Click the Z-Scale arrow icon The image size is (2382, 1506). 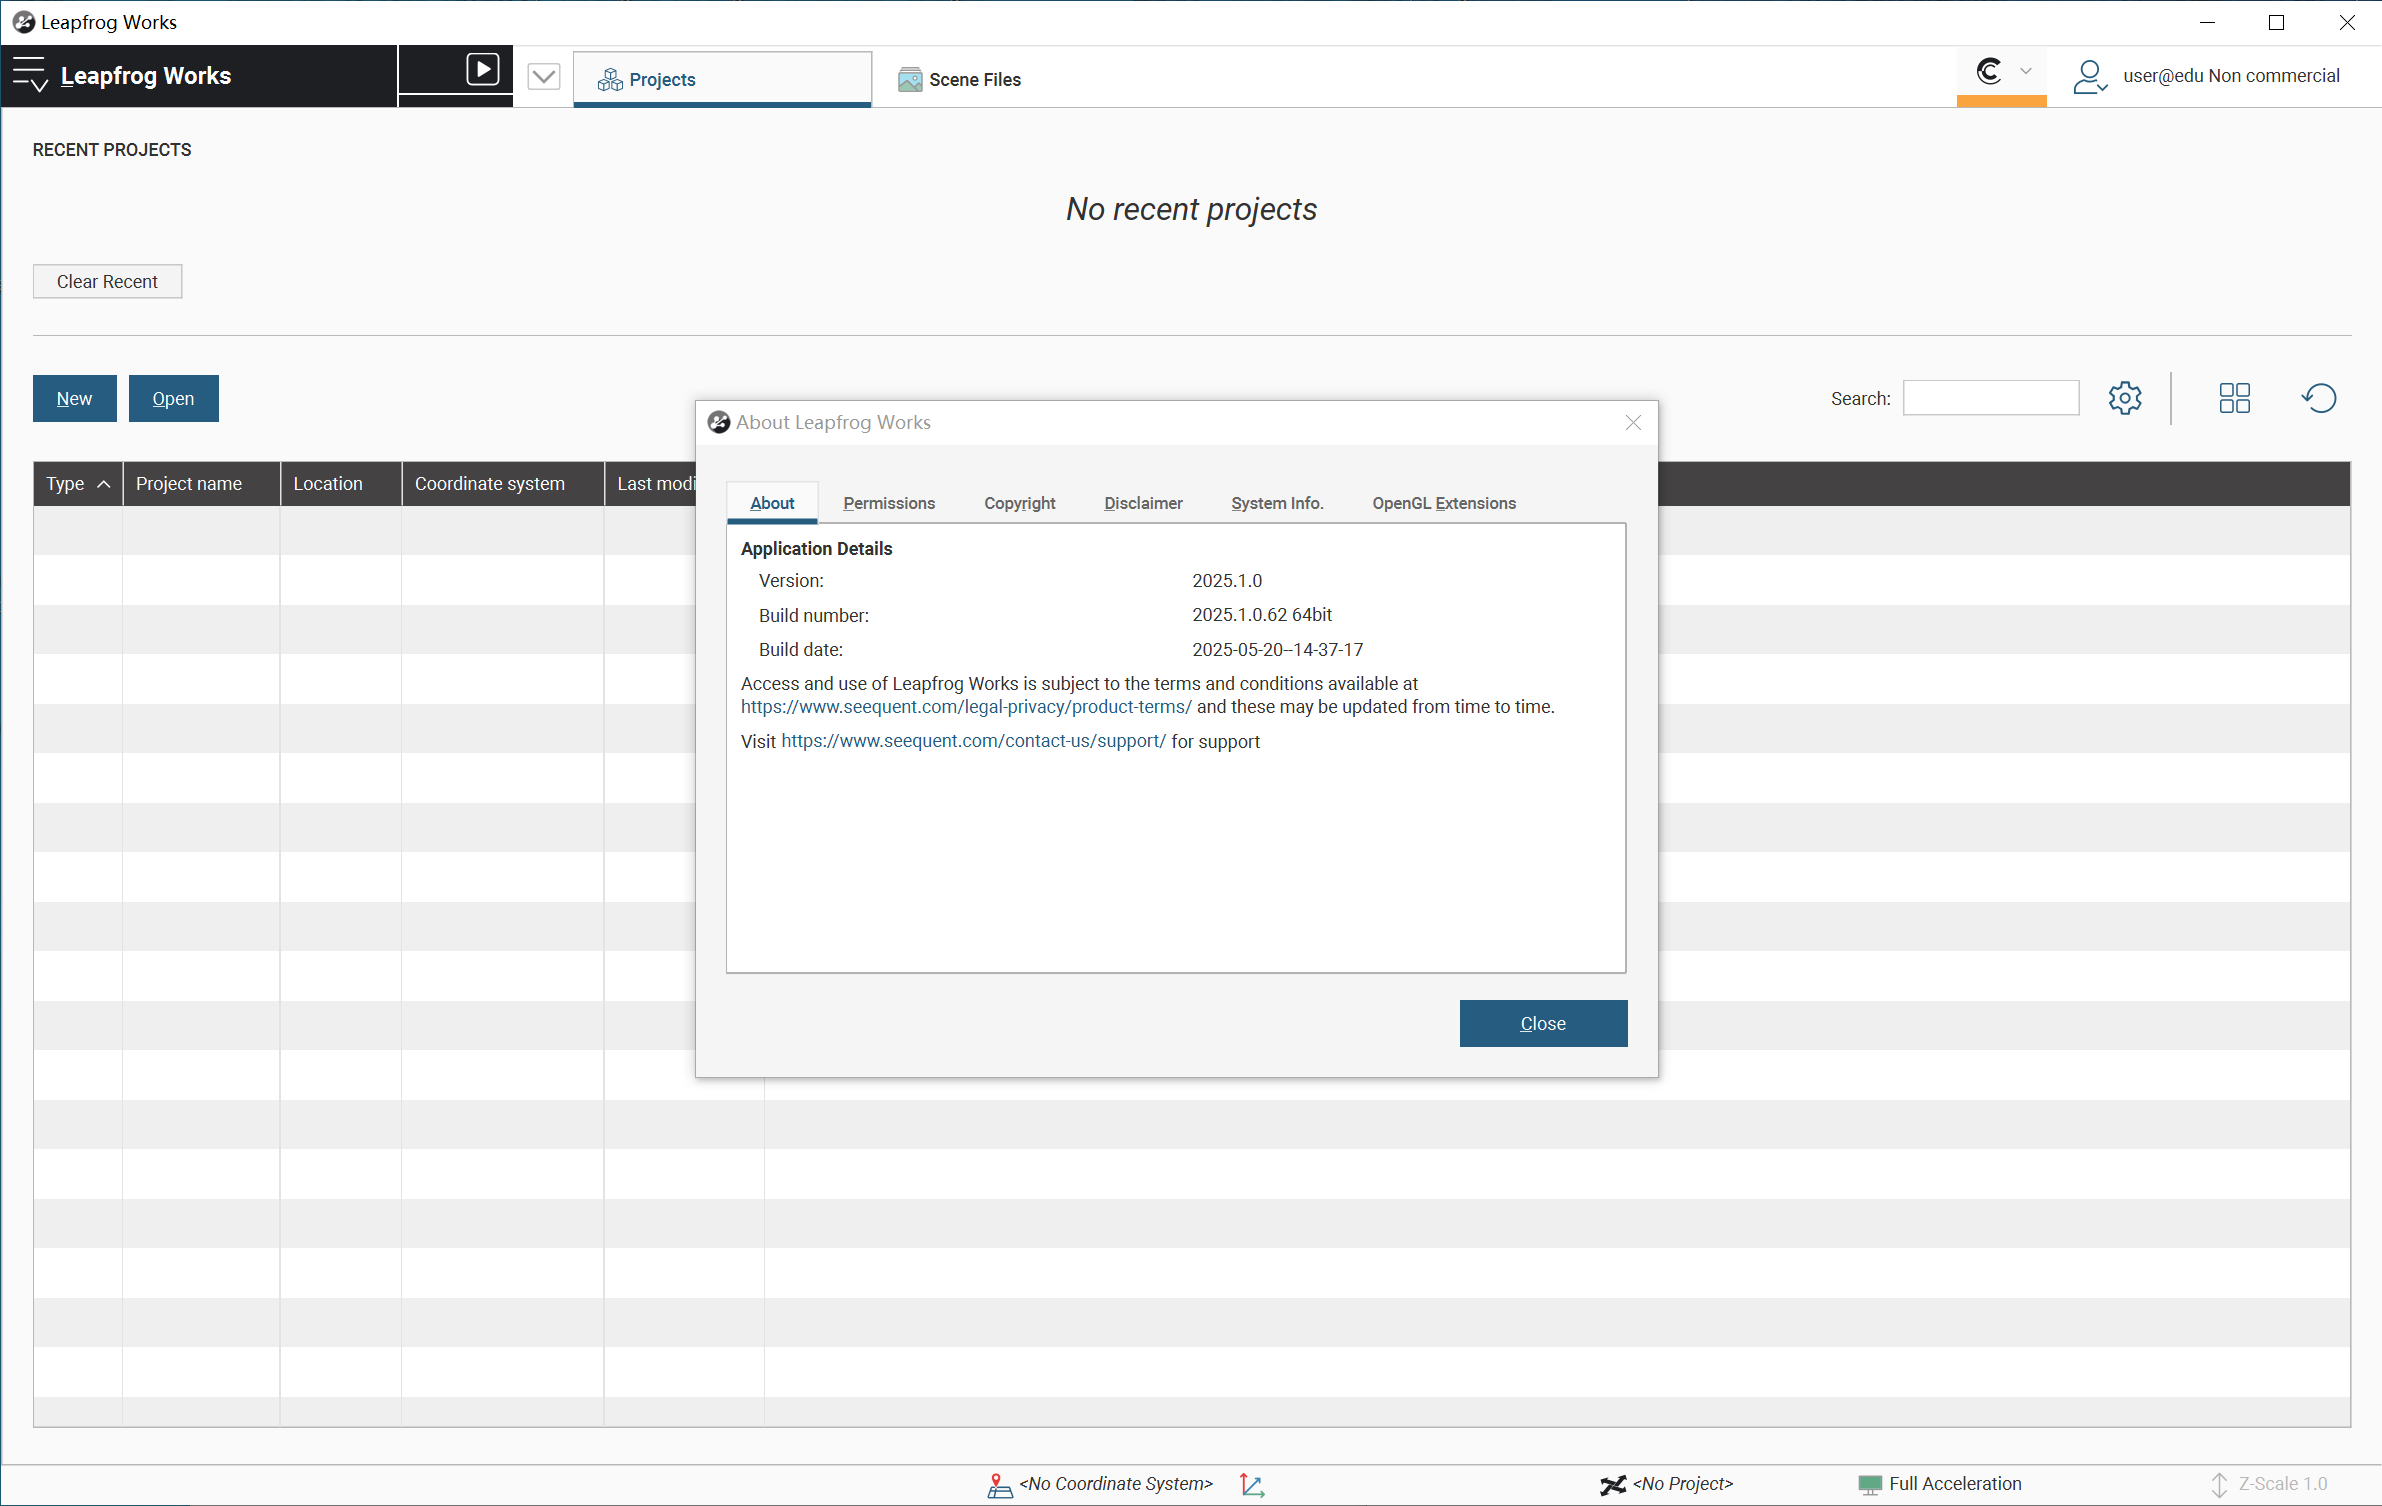point(2219,1485)
